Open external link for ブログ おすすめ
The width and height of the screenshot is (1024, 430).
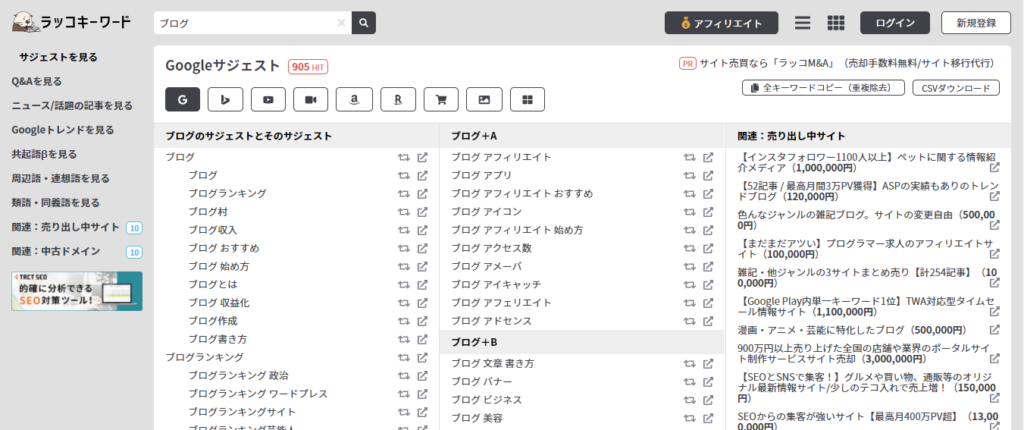(423, 248)
